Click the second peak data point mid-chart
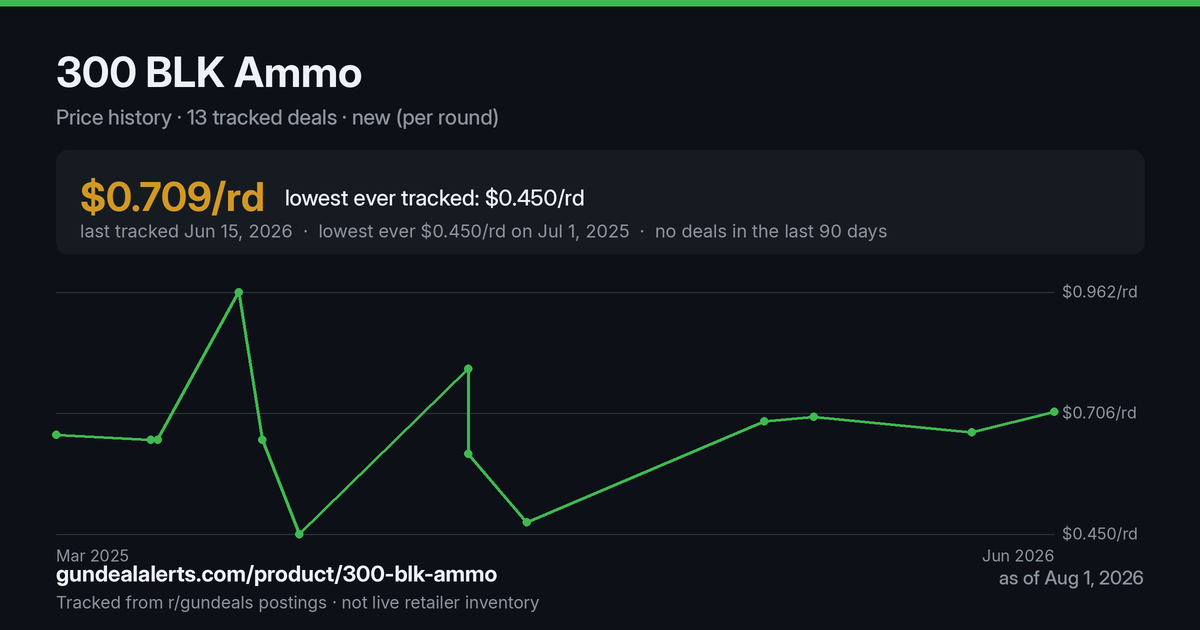This screenshot has height=630, width=1200. (x=468, y=369)
